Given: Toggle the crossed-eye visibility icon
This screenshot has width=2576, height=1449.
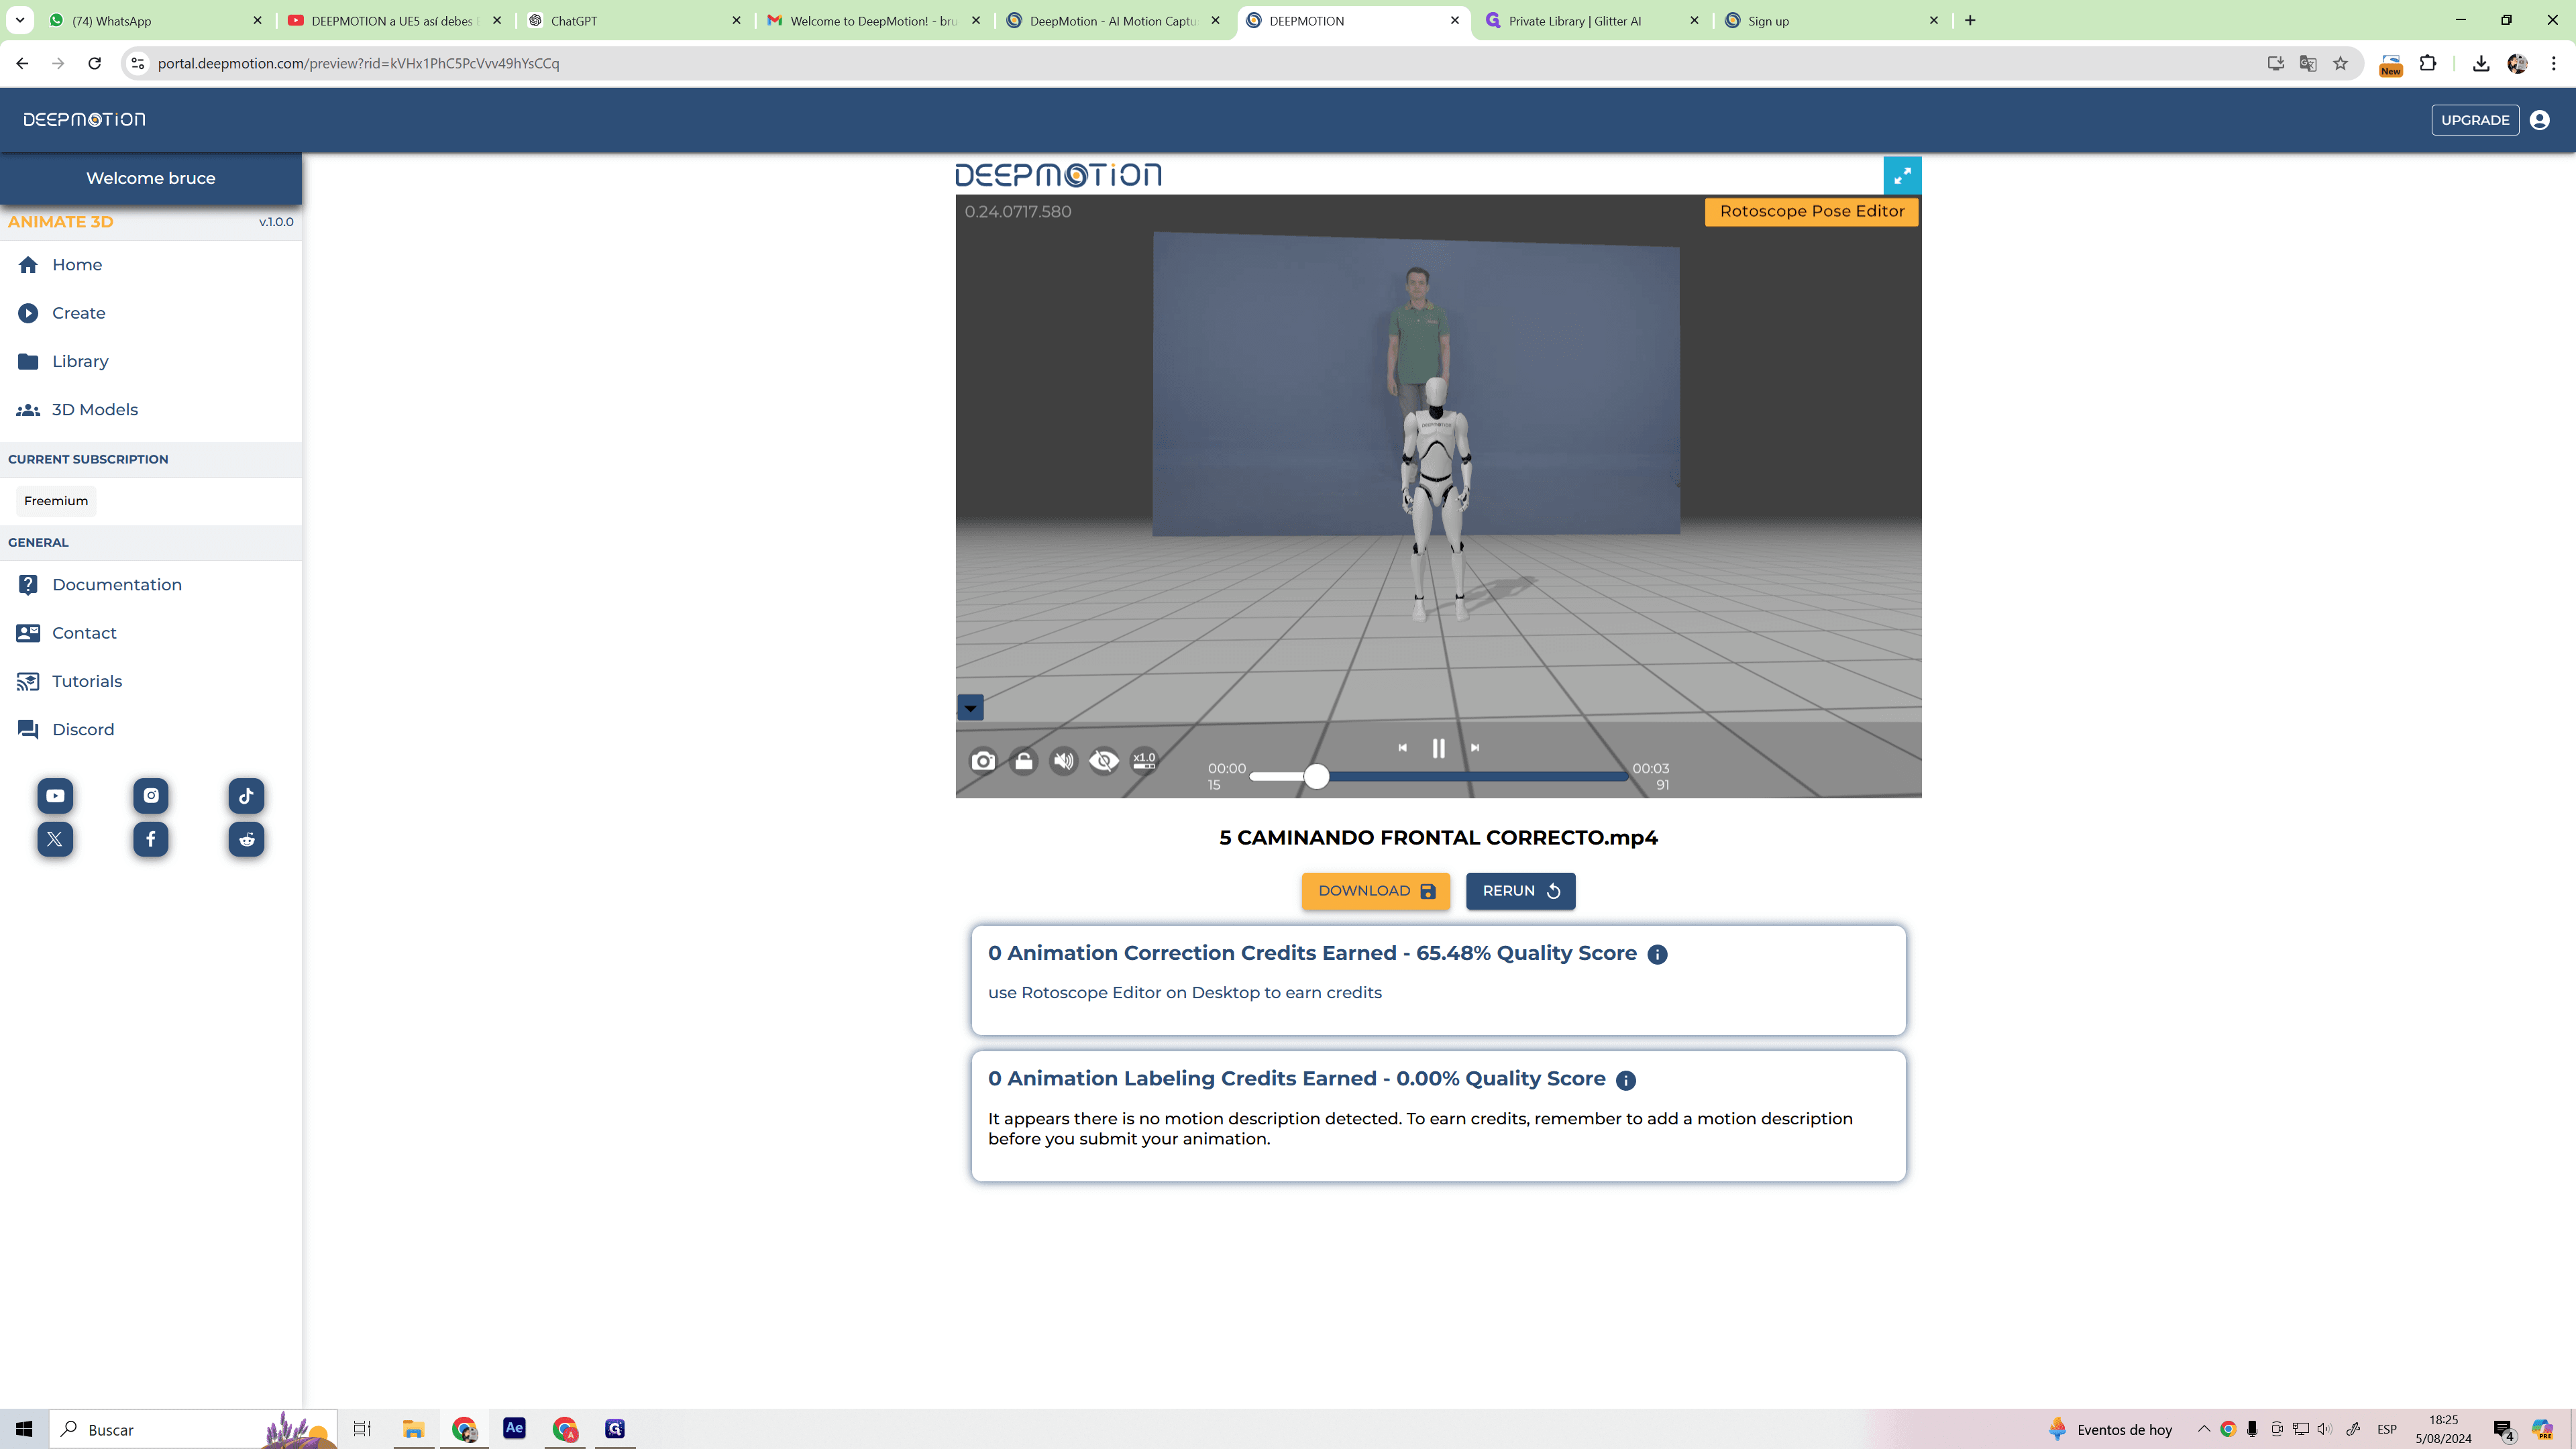Looking at the screenshot, I should 1104,761.
